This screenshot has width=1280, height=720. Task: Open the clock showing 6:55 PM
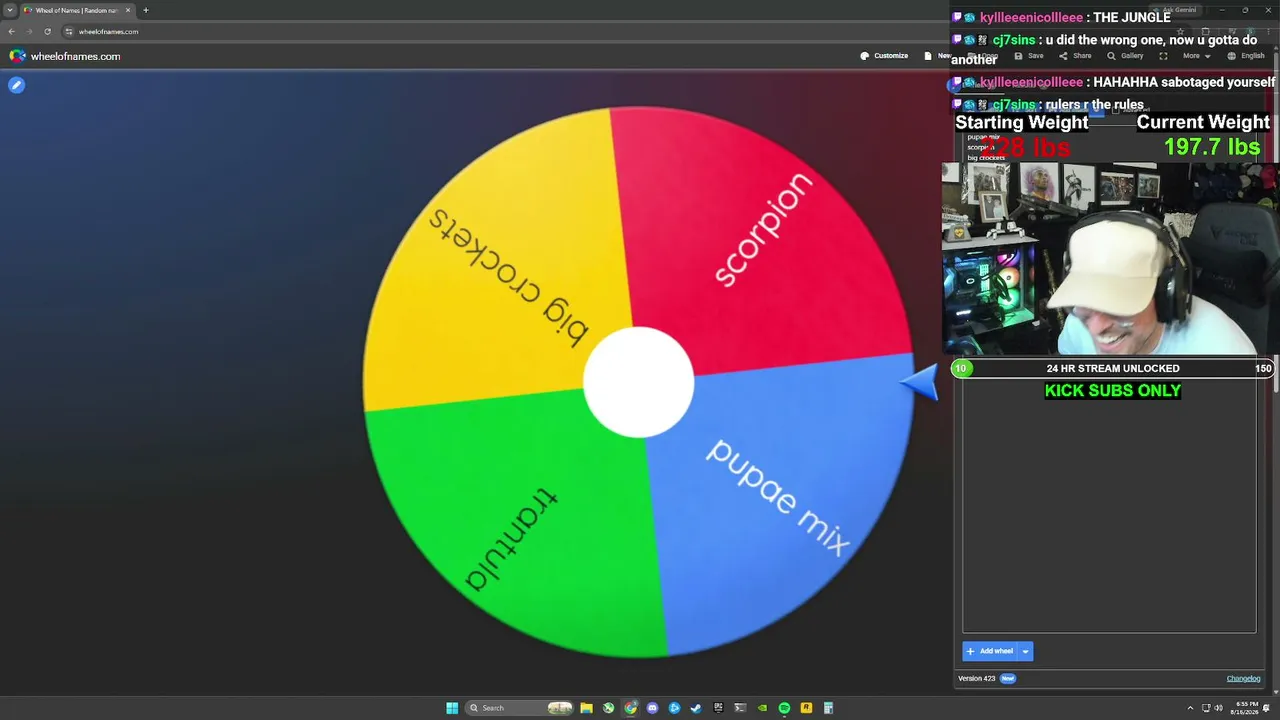click(1246, 708)
